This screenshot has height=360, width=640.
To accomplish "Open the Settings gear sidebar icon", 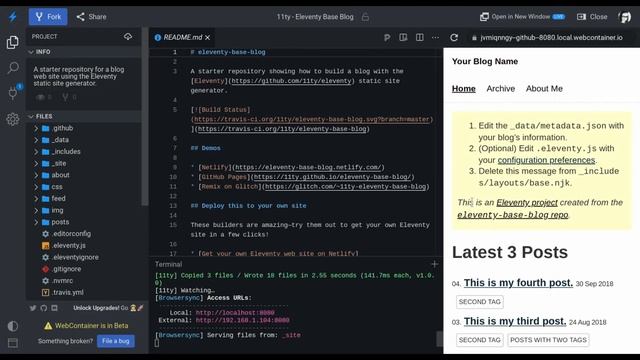I will click(13, 119).
